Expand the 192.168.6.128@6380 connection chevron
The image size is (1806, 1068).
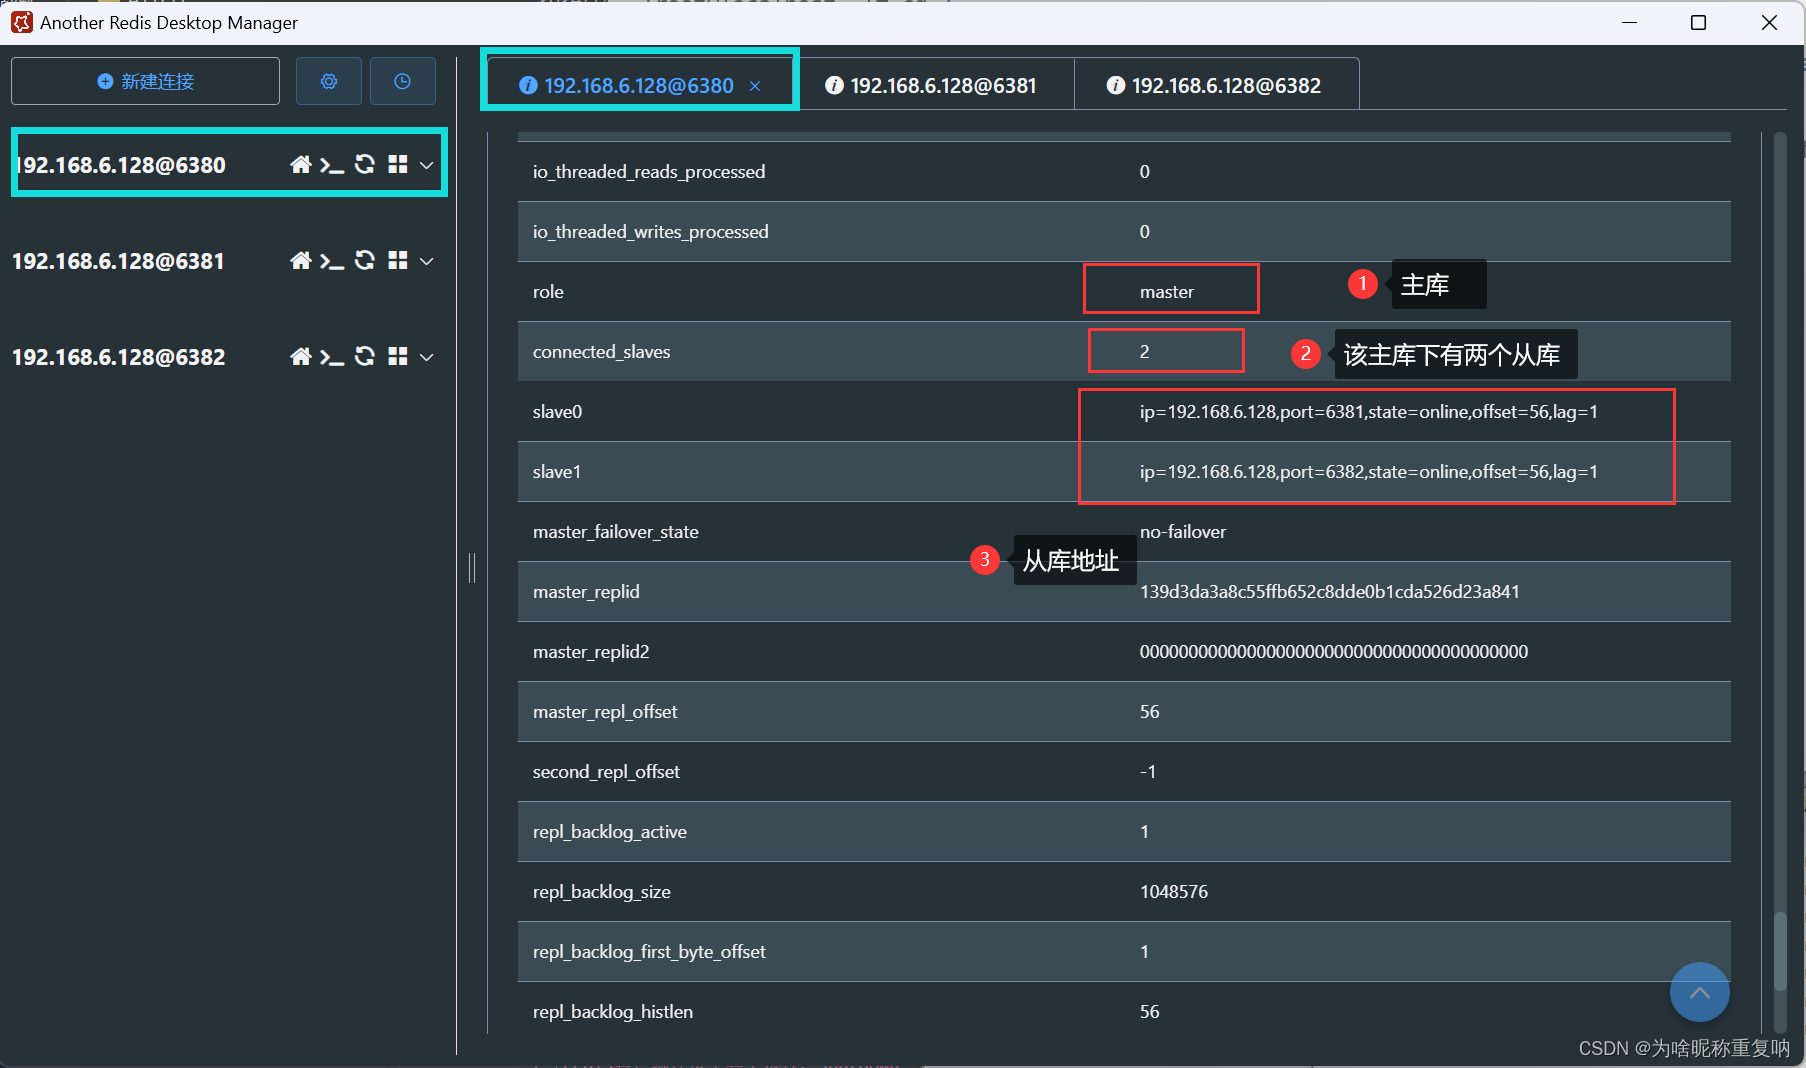pos(427,165)
